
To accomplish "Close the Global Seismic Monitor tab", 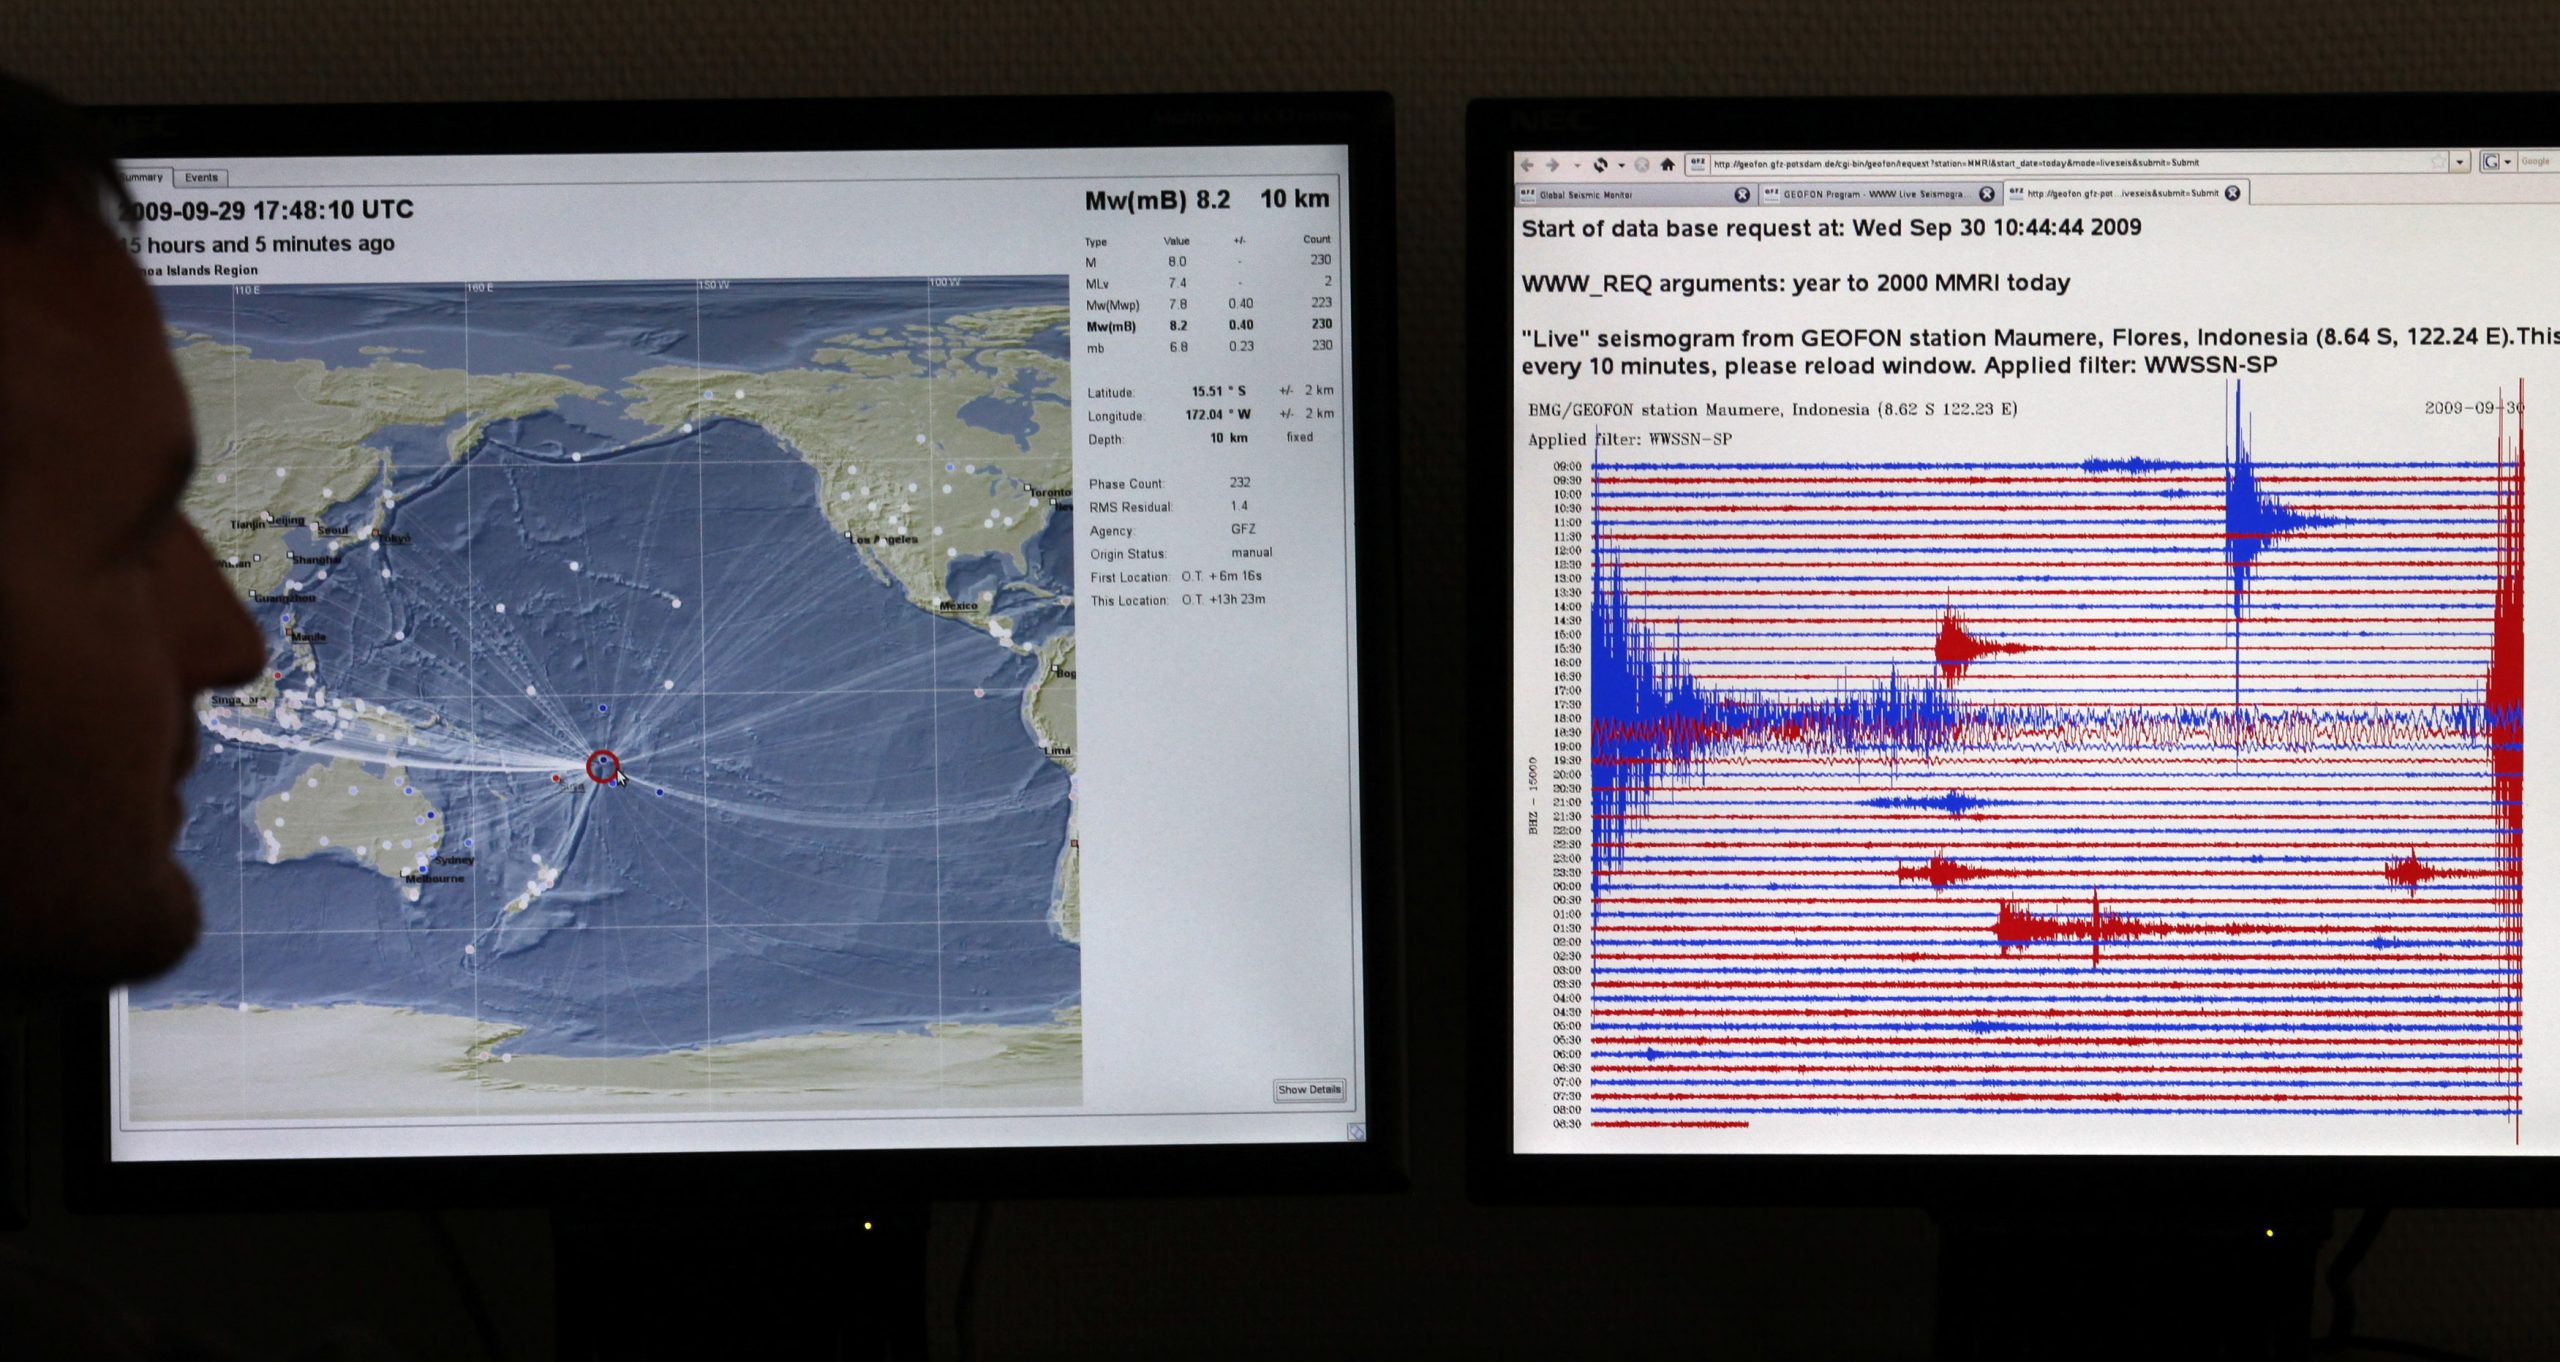I will tap(1741, 194).
